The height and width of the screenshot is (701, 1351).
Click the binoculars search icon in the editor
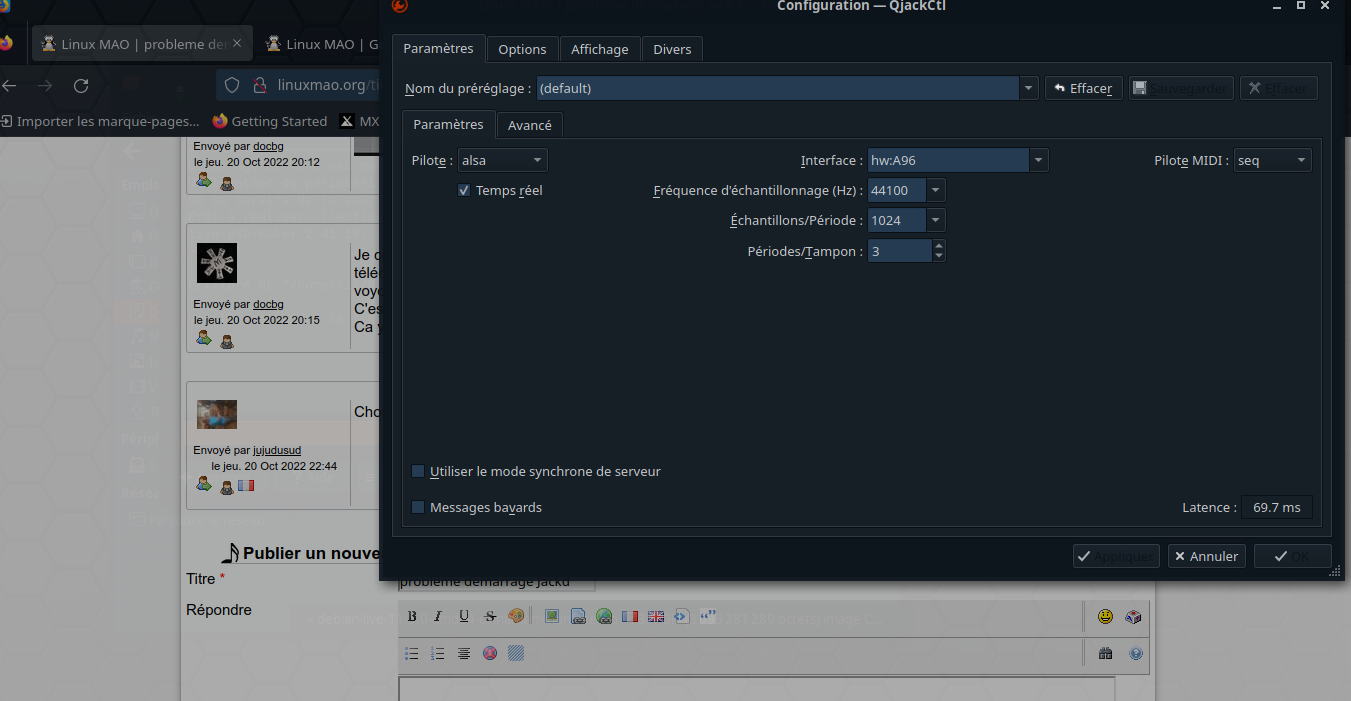tap(1105, 653)
